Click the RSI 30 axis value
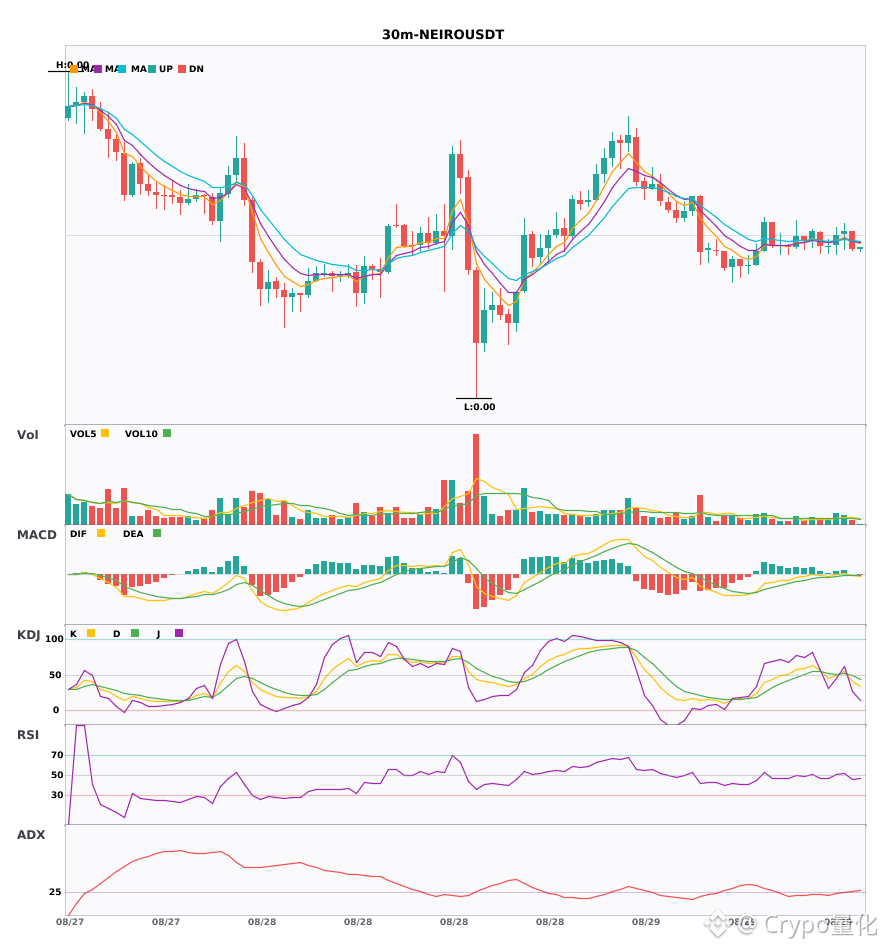885x950 pixels. [57, 795]
